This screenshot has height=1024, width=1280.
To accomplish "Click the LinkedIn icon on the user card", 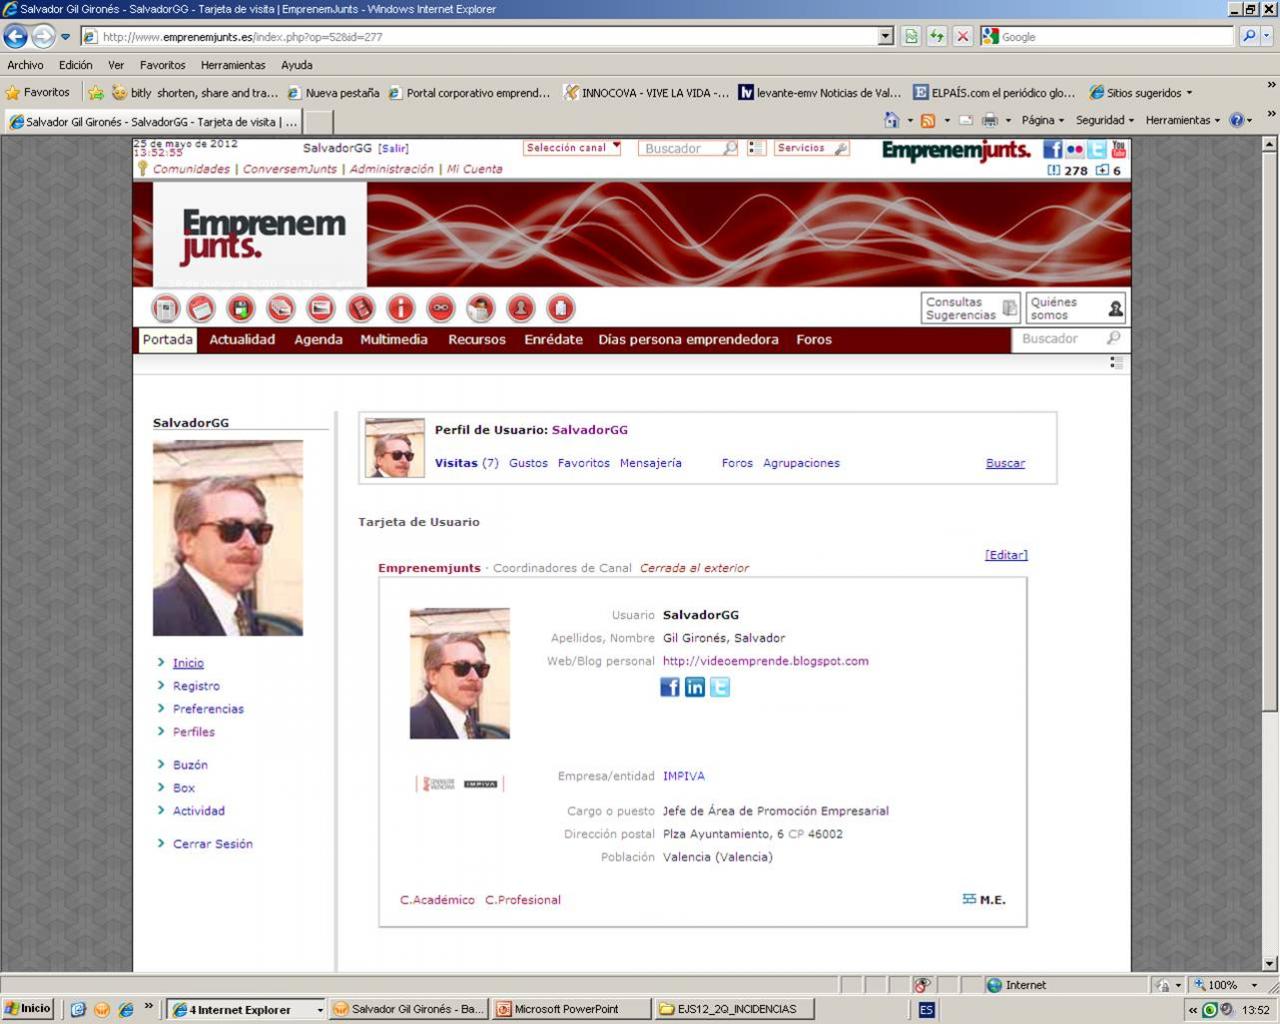I will [x=694, y=687].
